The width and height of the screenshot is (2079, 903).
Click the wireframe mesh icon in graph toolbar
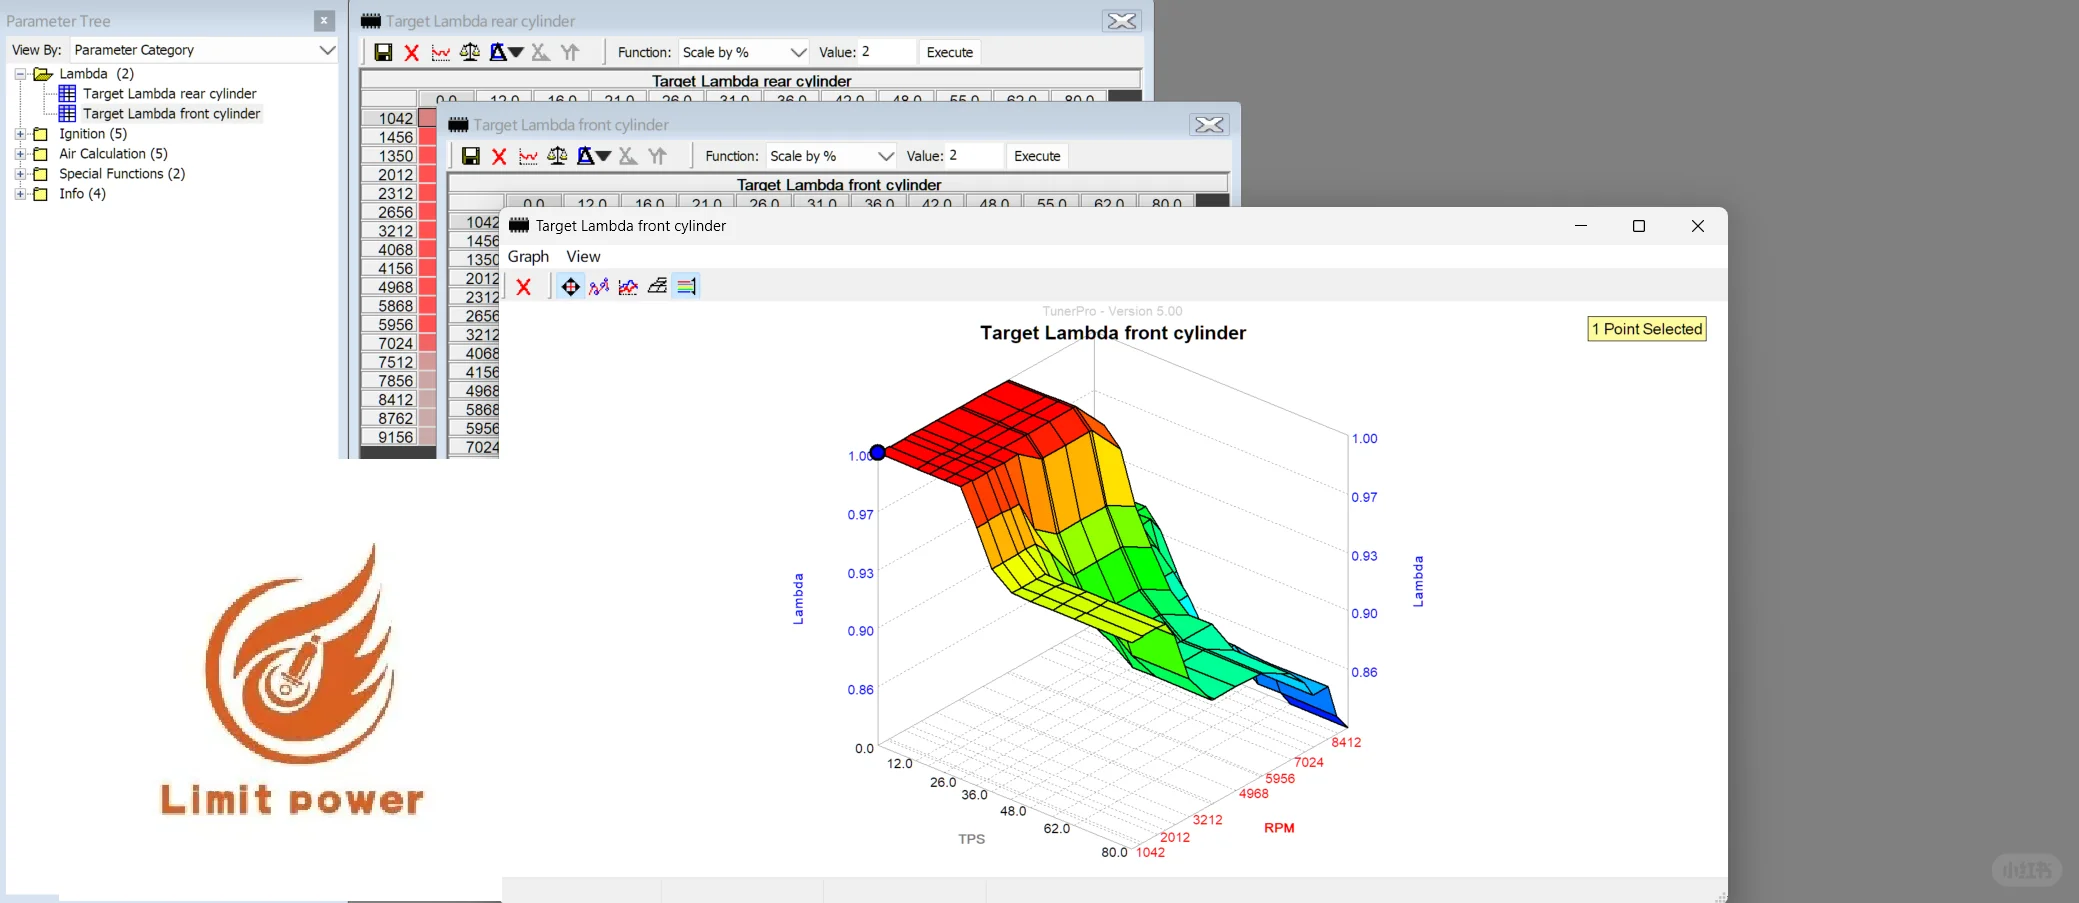point(657,287)
